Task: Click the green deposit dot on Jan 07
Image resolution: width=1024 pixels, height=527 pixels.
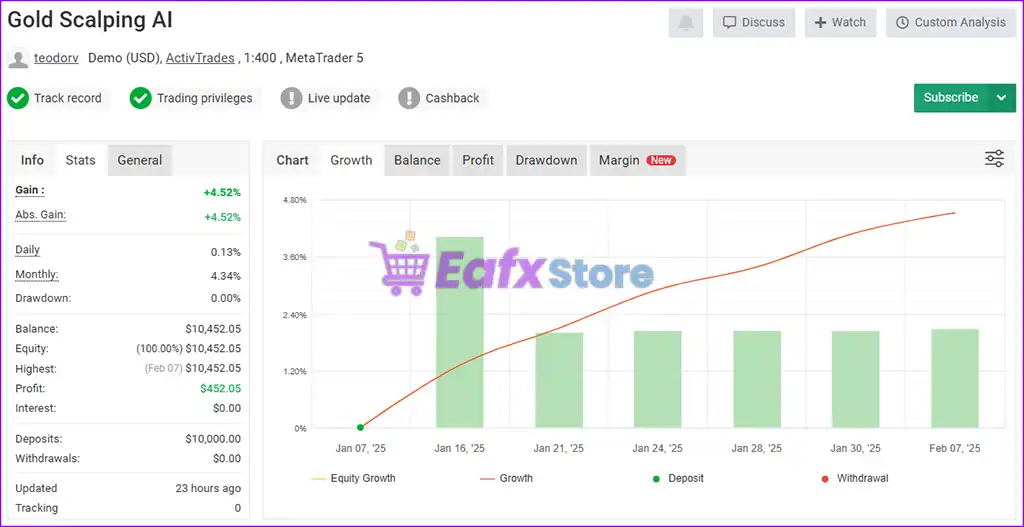Action: click(360, 427)
